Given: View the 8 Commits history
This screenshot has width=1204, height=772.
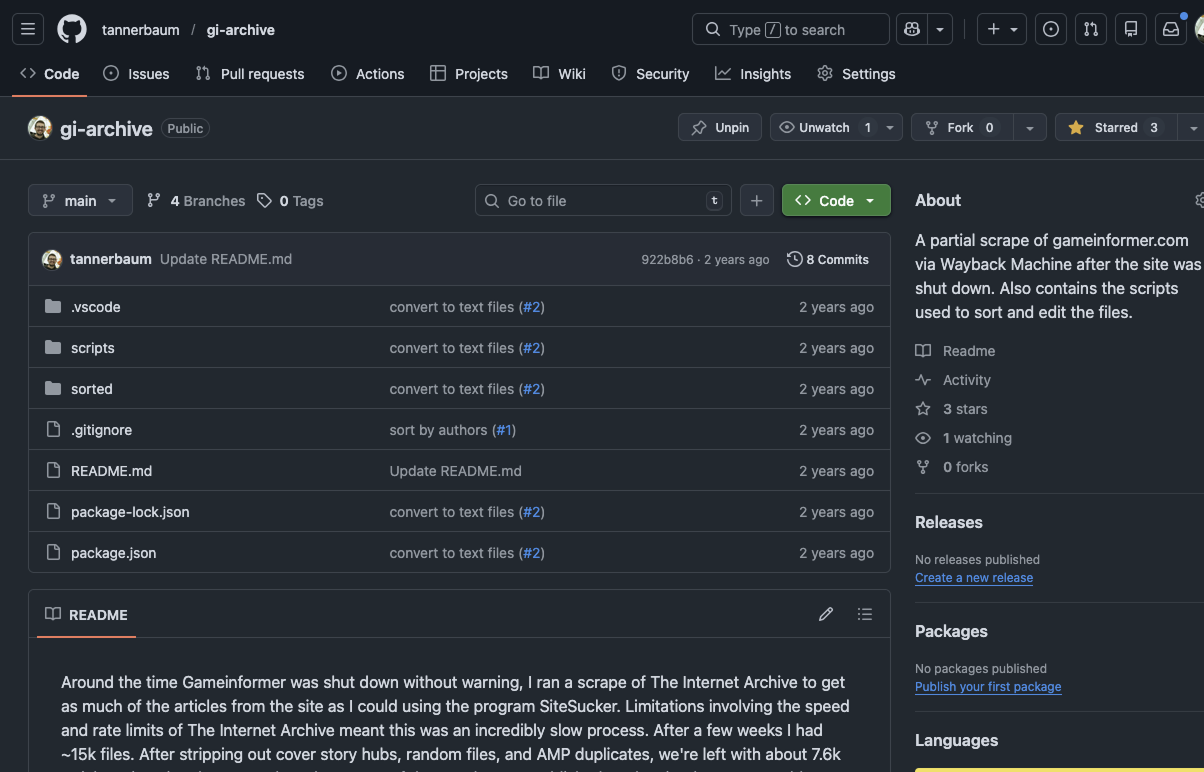Looking at the screenshot, I should point(828,259).
